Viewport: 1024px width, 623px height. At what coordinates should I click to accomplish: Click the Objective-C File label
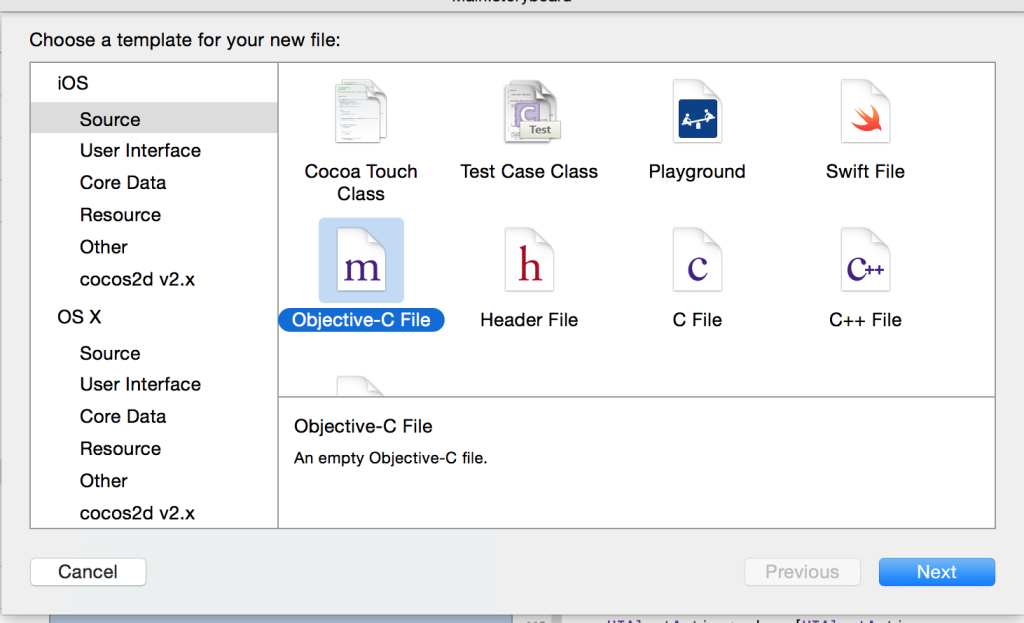pyautogui.click(x=361, y=319)
